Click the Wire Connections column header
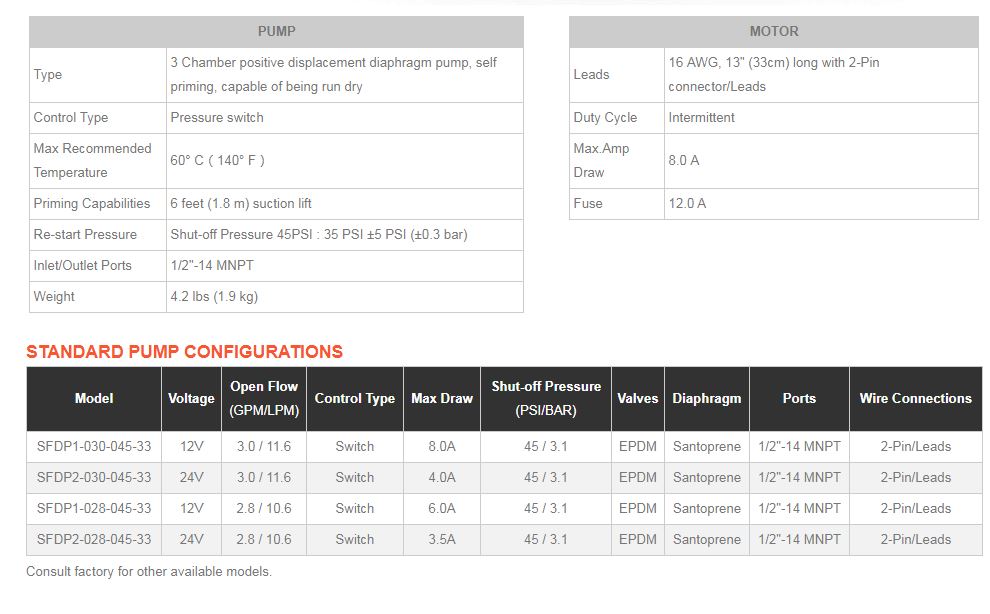Screen dimensions: 990x614 coord(915,399)
